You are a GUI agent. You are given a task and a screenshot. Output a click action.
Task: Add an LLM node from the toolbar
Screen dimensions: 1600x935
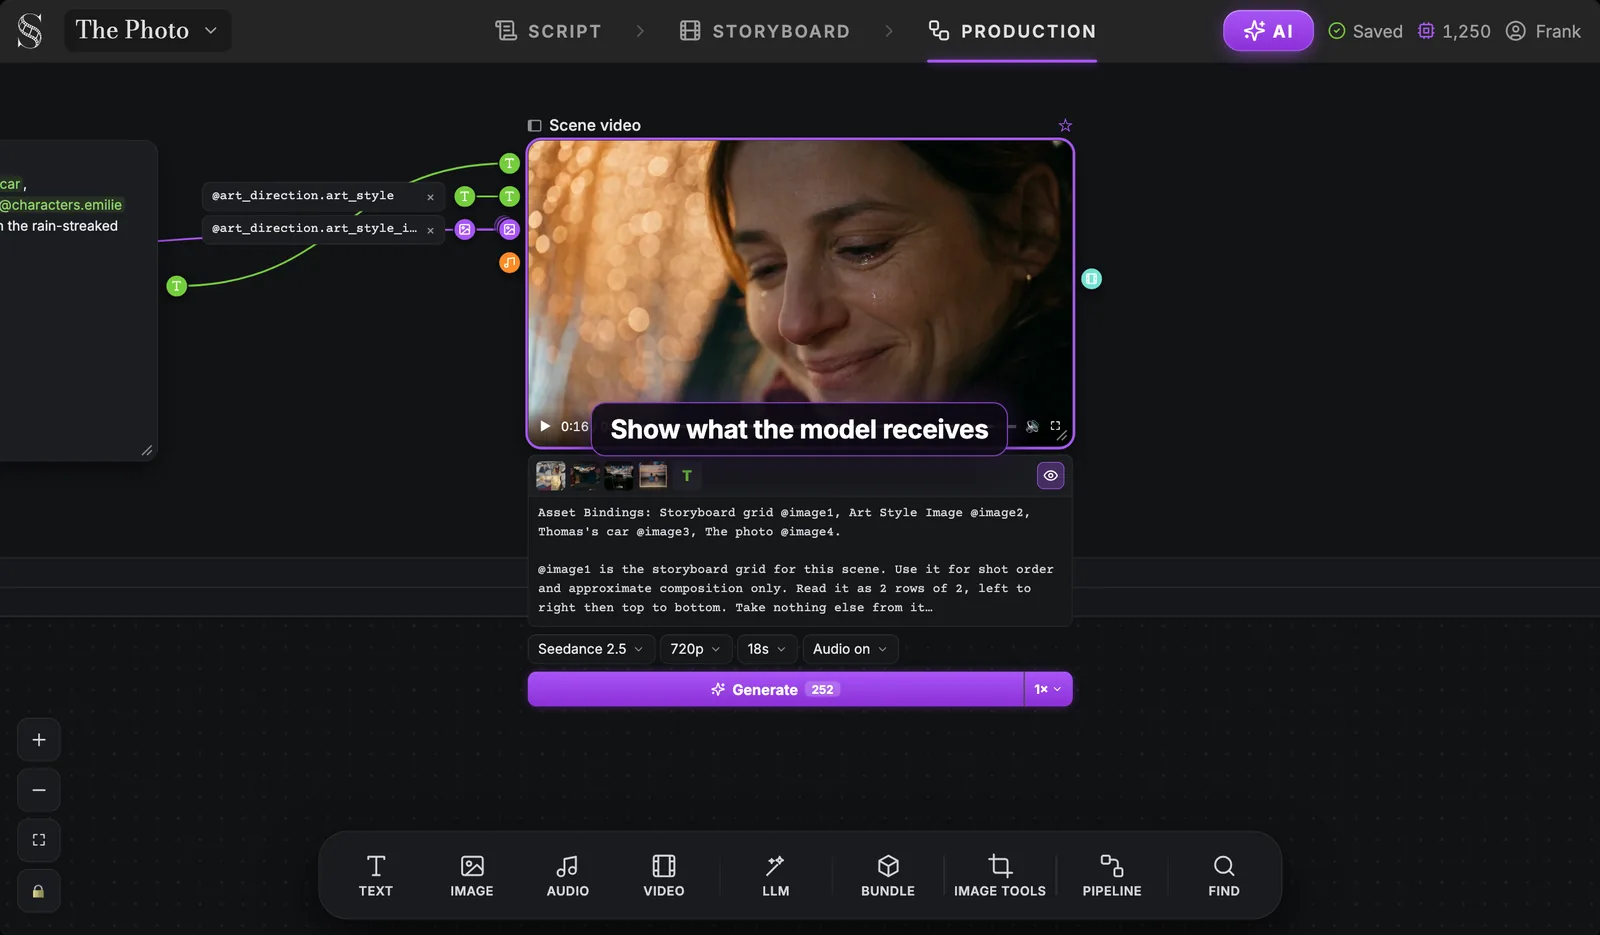tap(776, 876)
